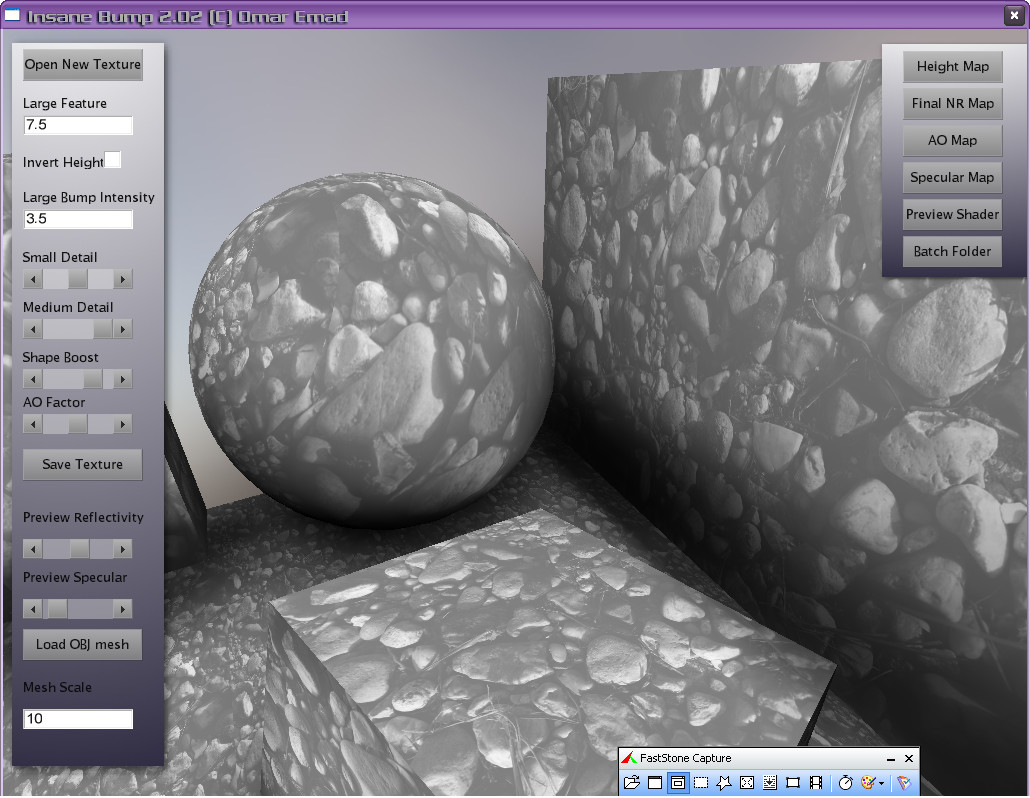Image resolution: width=1030 pixels, height=798 pixels.
Task: Focus the Large Feature input field
Action: pyautogui.click(x=78, y=125)
